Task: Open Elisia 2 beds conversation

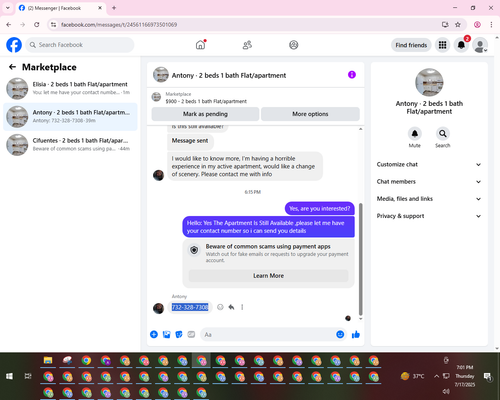Action: pos(70,89)
